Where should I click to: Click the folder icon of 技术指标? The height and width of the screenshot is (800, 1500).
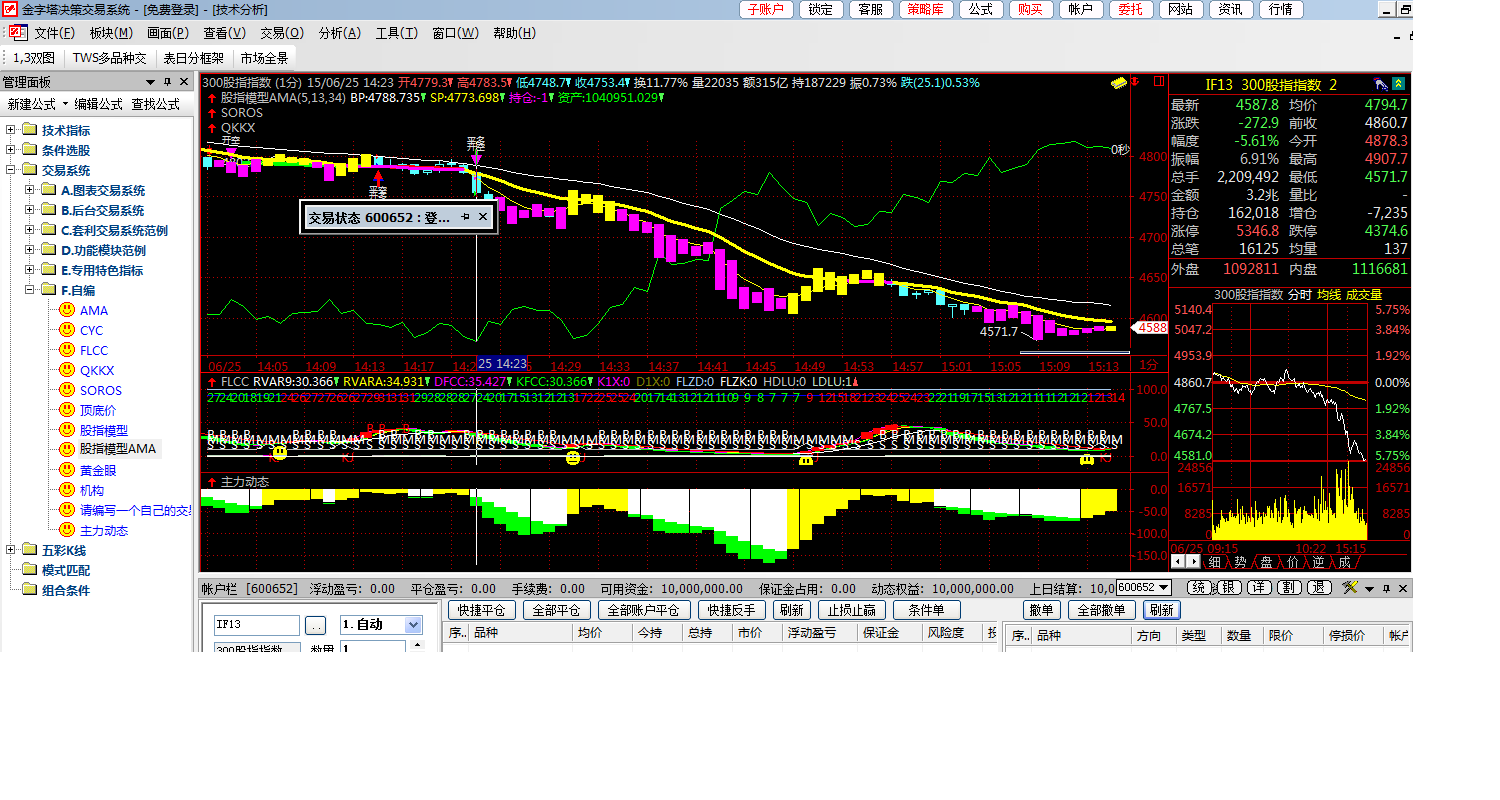29,130
